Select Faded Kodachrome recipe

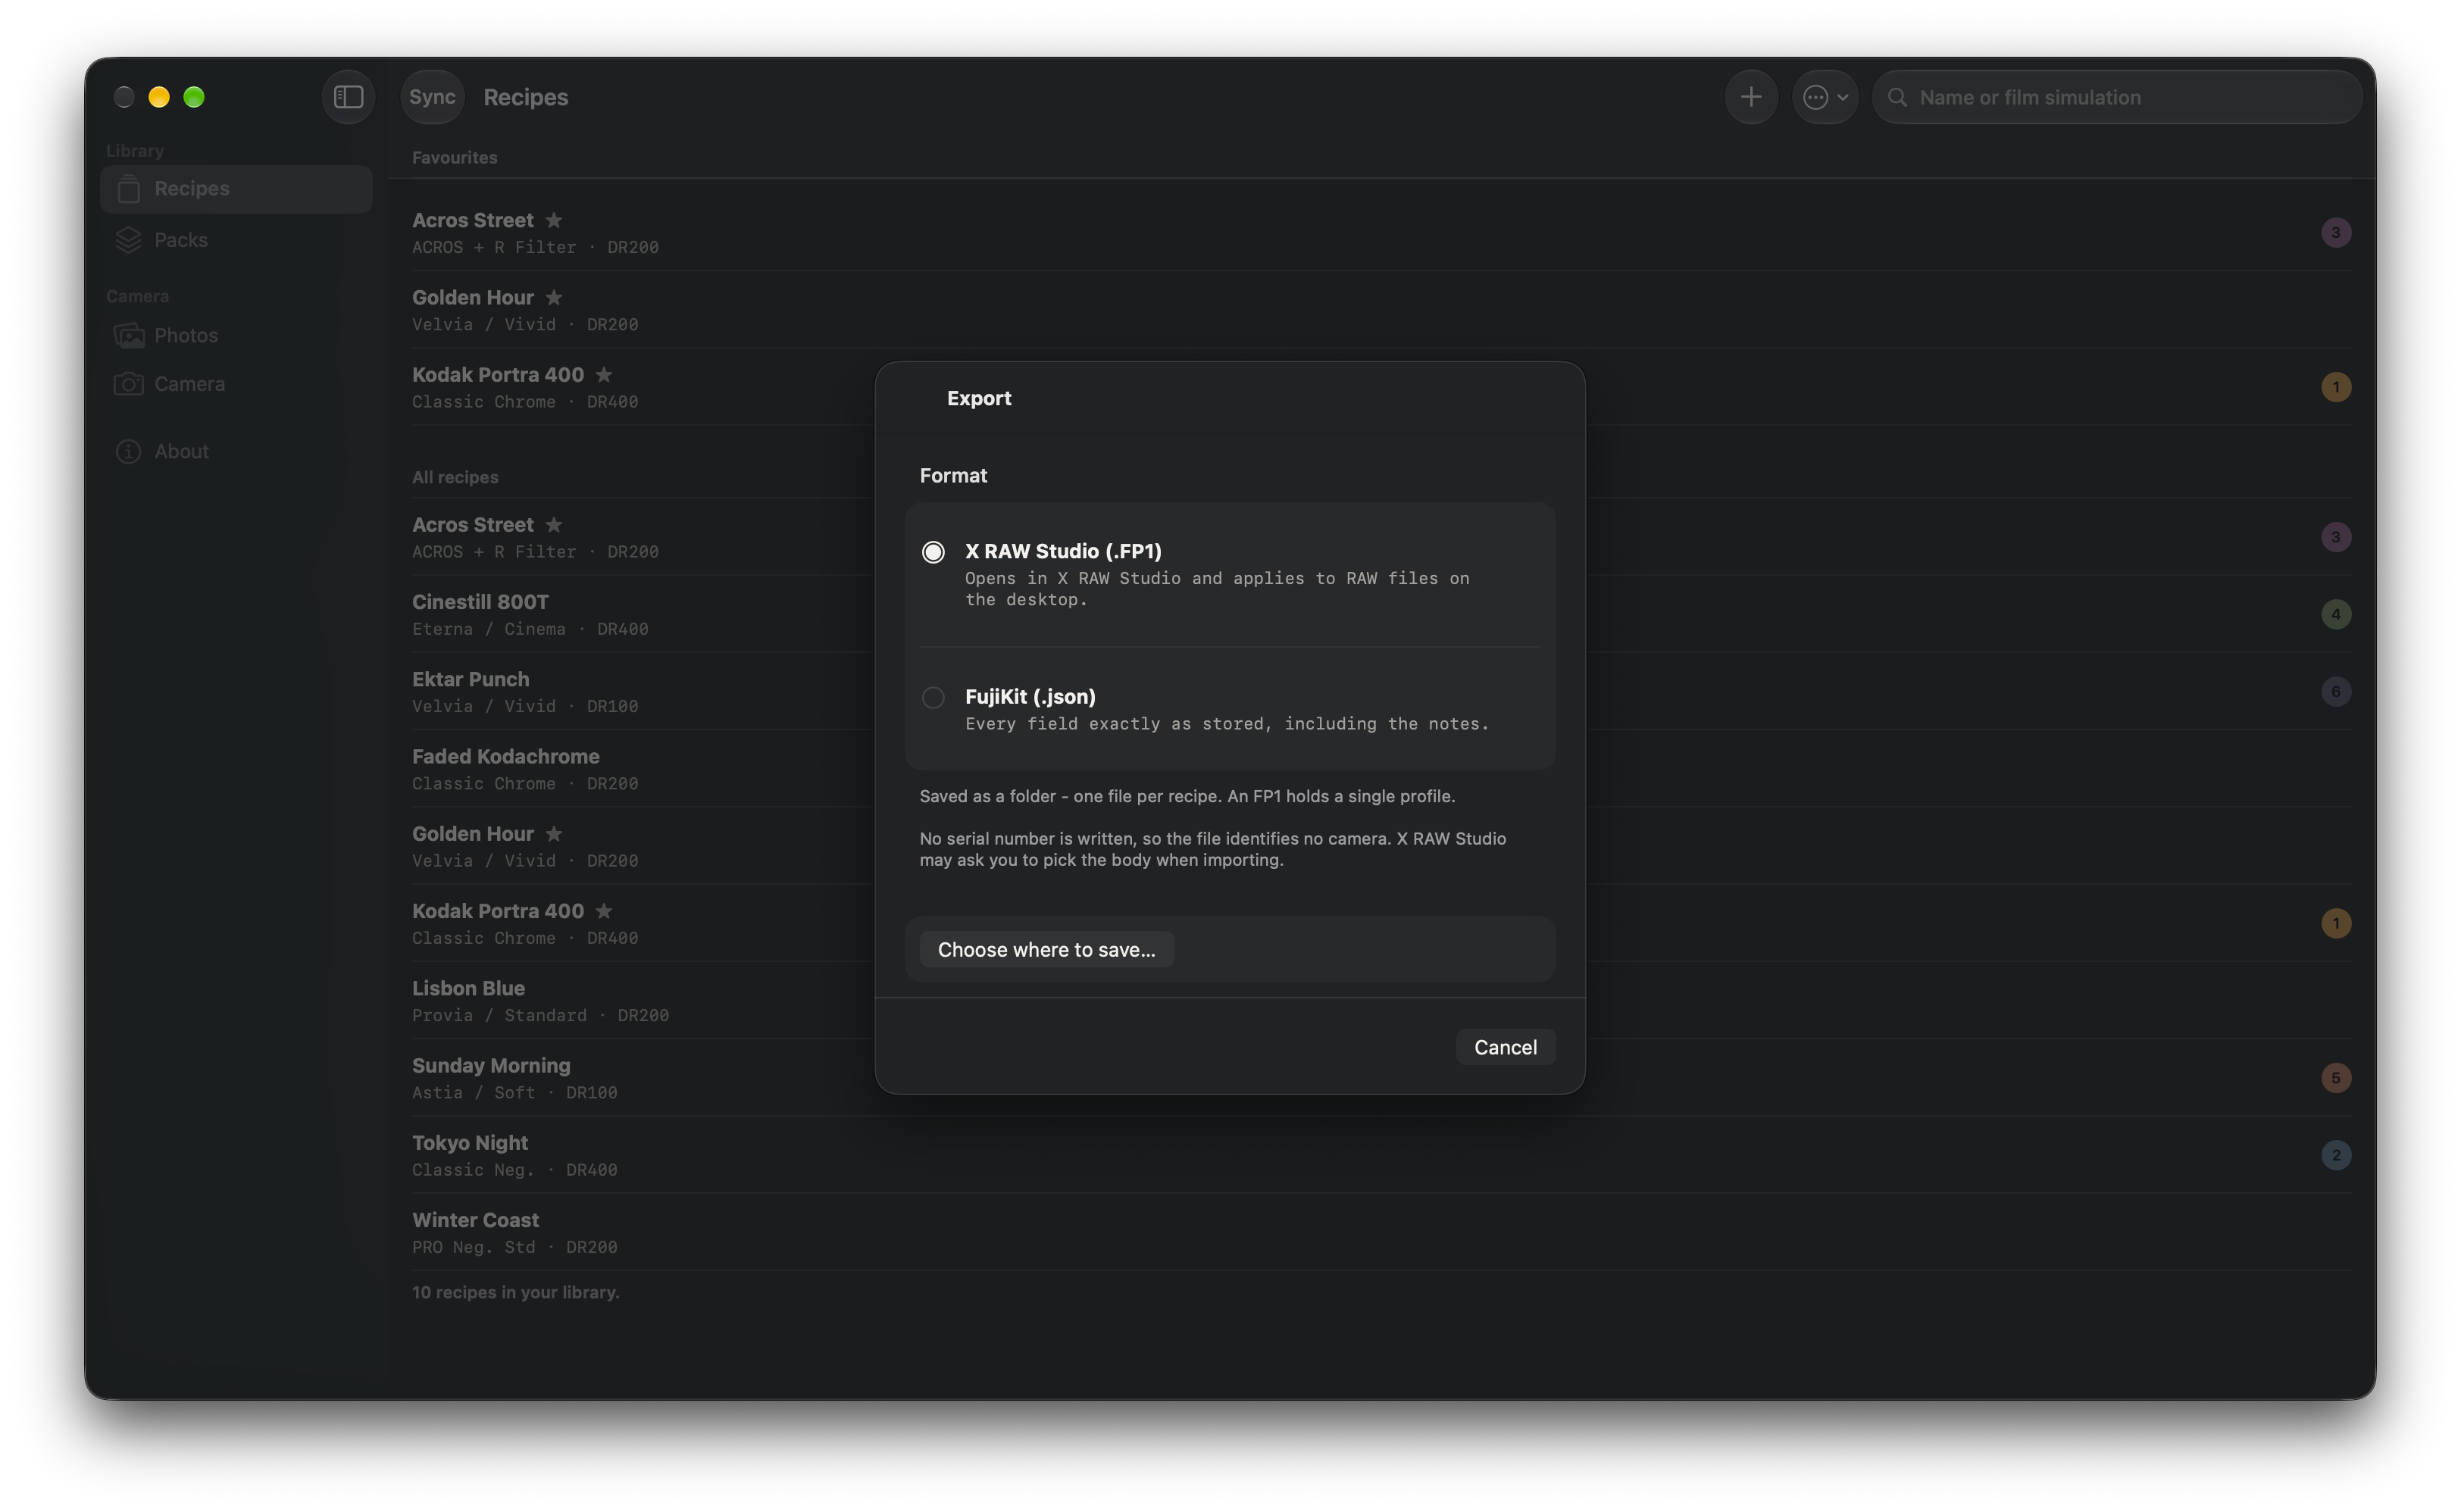pos(1381,769)
